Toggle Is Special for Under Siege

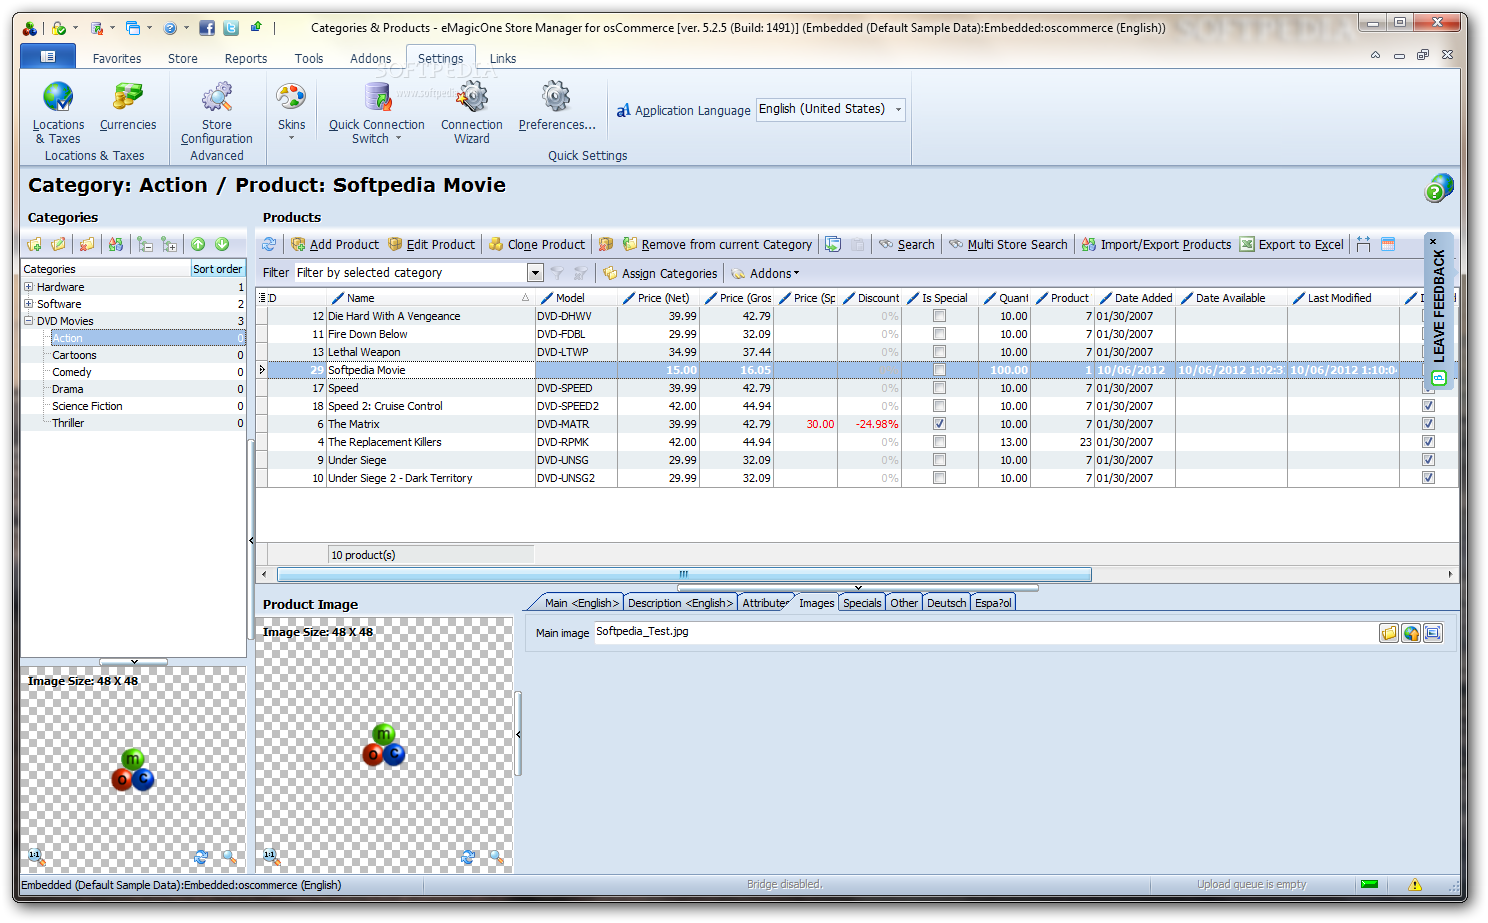[x=939, y=460]
